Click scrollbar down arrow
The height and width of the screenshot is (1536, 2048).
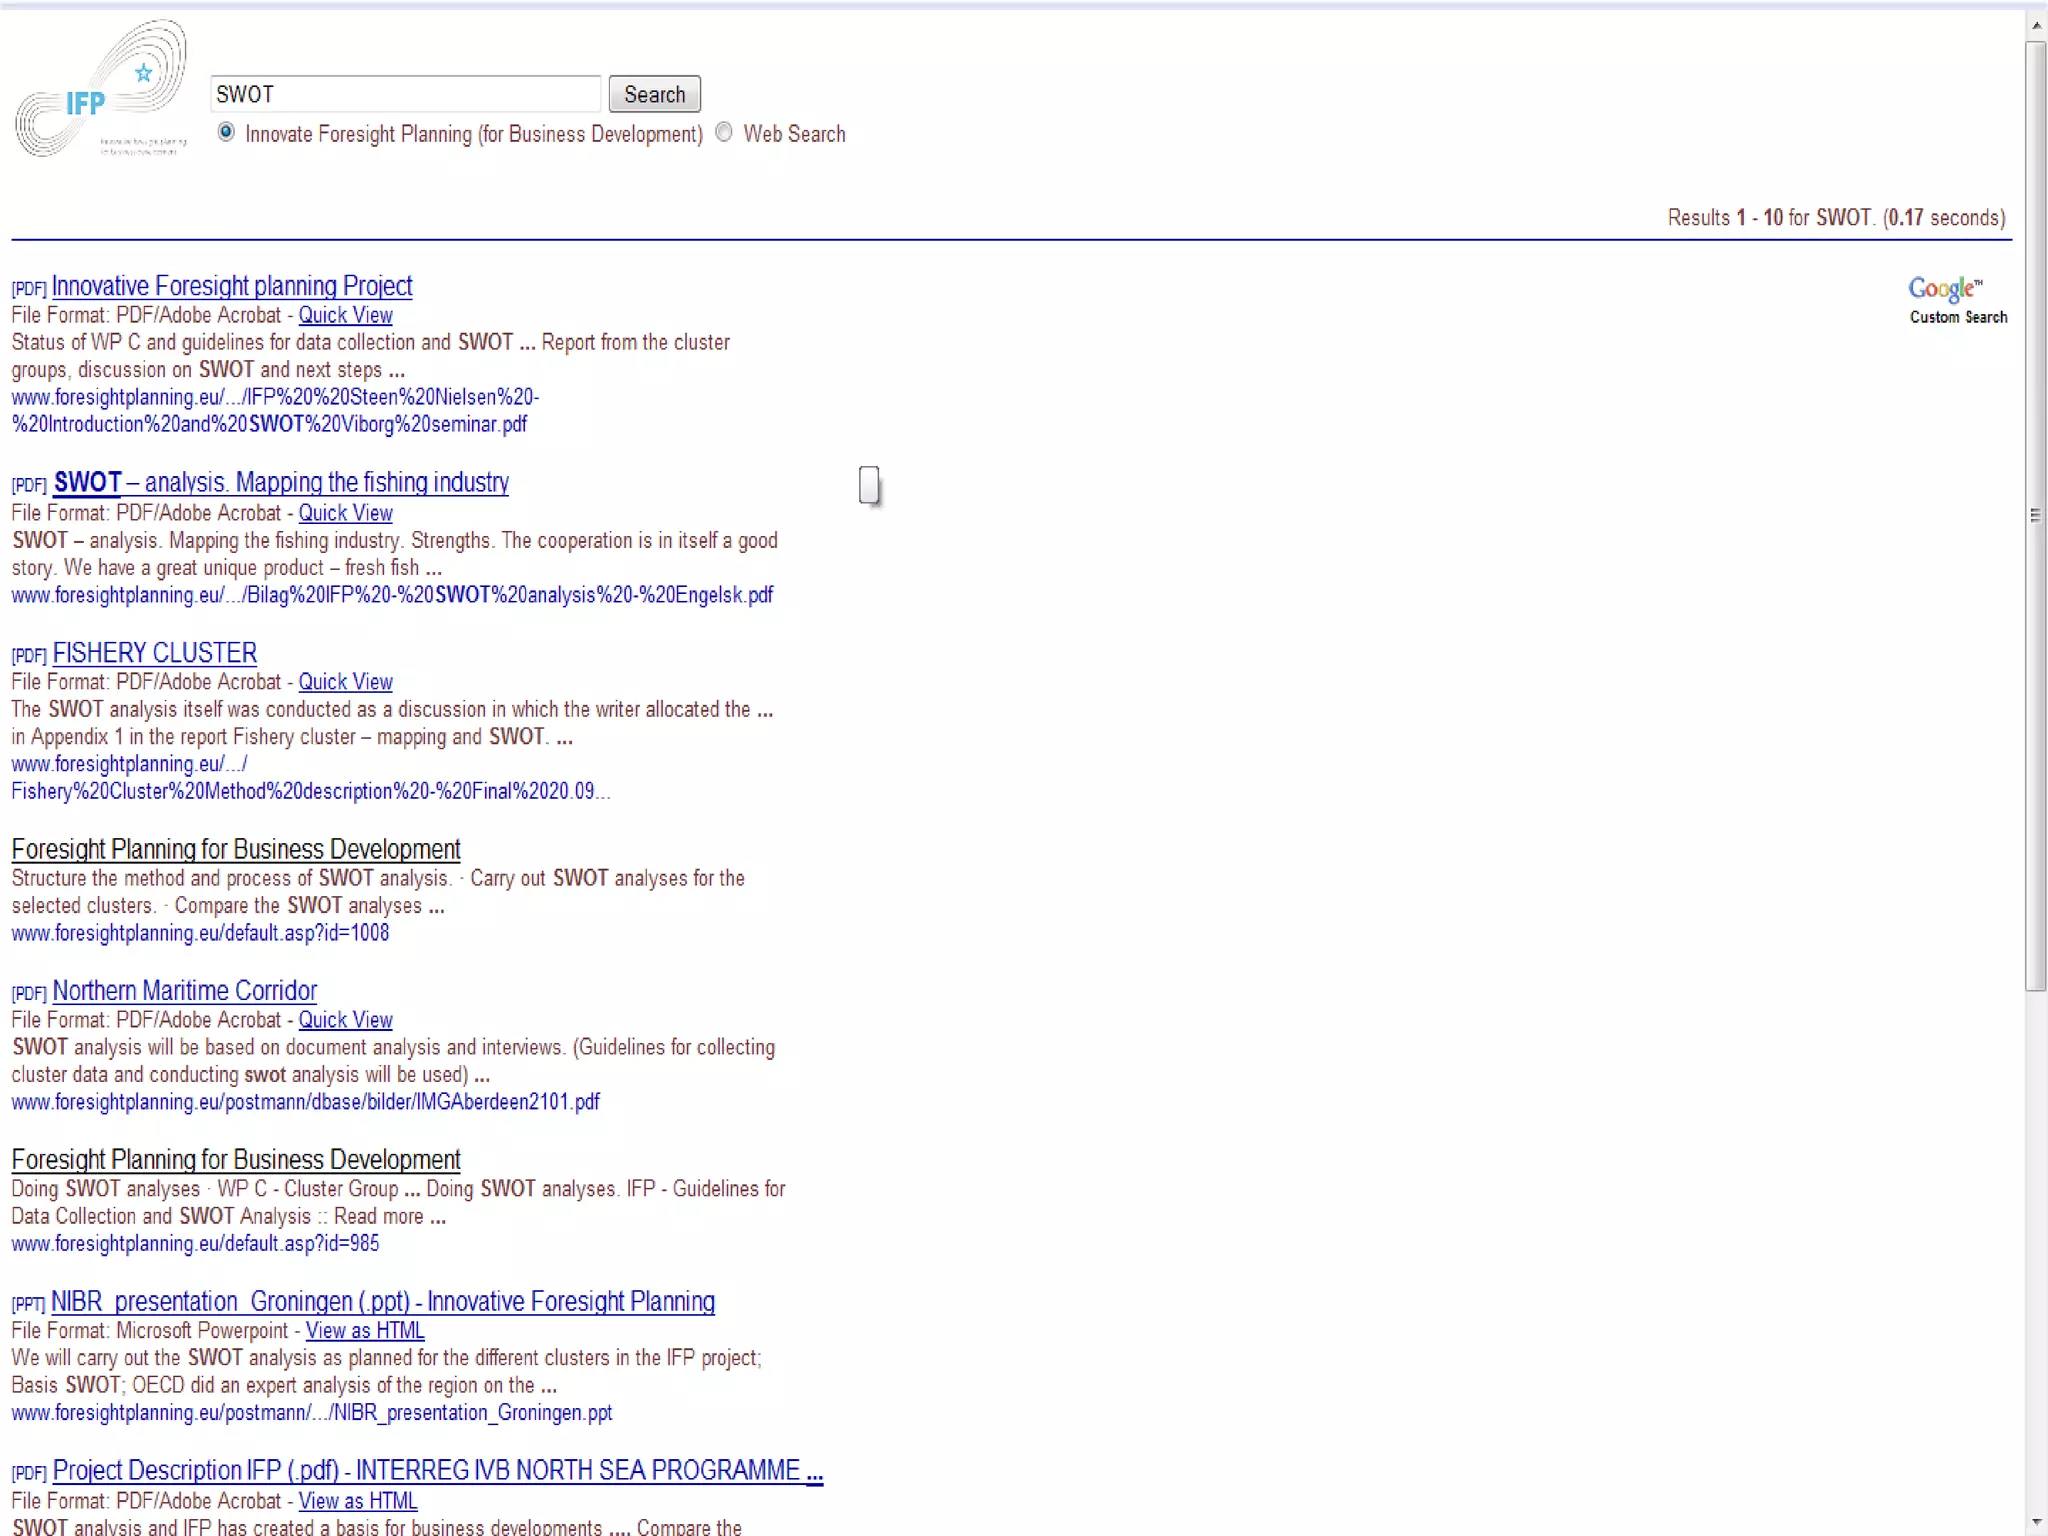click(2036, 1523)
